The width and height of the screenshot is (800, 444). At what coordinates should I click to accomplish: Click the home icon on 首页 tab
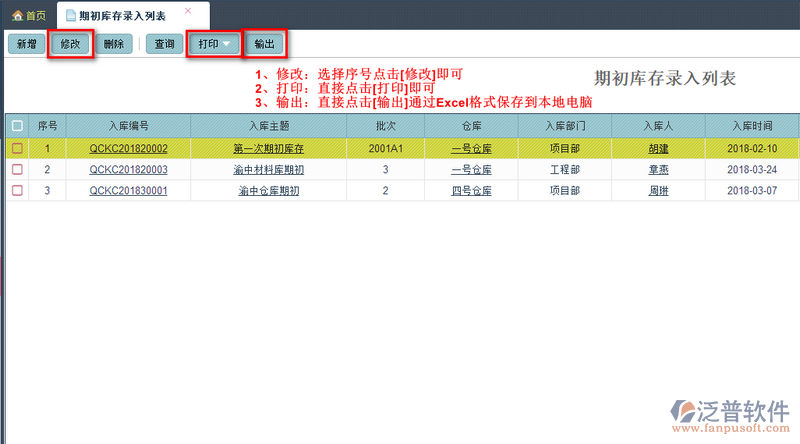point(17,16)
